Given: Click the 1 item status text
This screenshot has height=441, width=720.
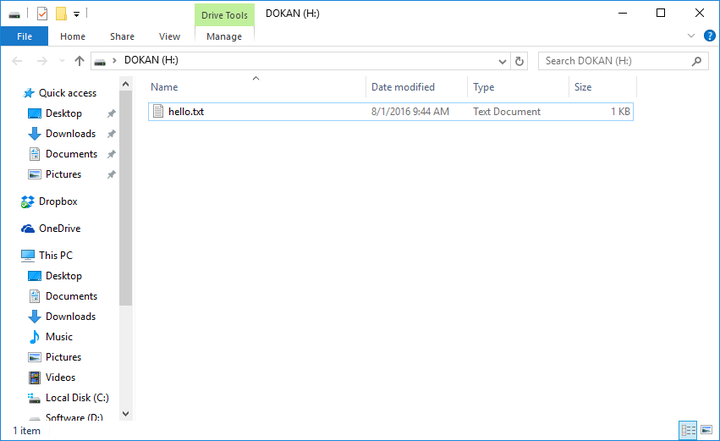Looking at the screenshot, I should click(x=27, y=431).
